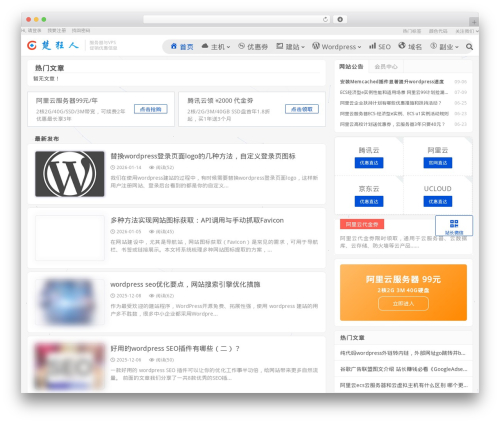Click the search magnifier in the navbar
The height and width of the screenshot is (423, 500).
tap(469, 47)
